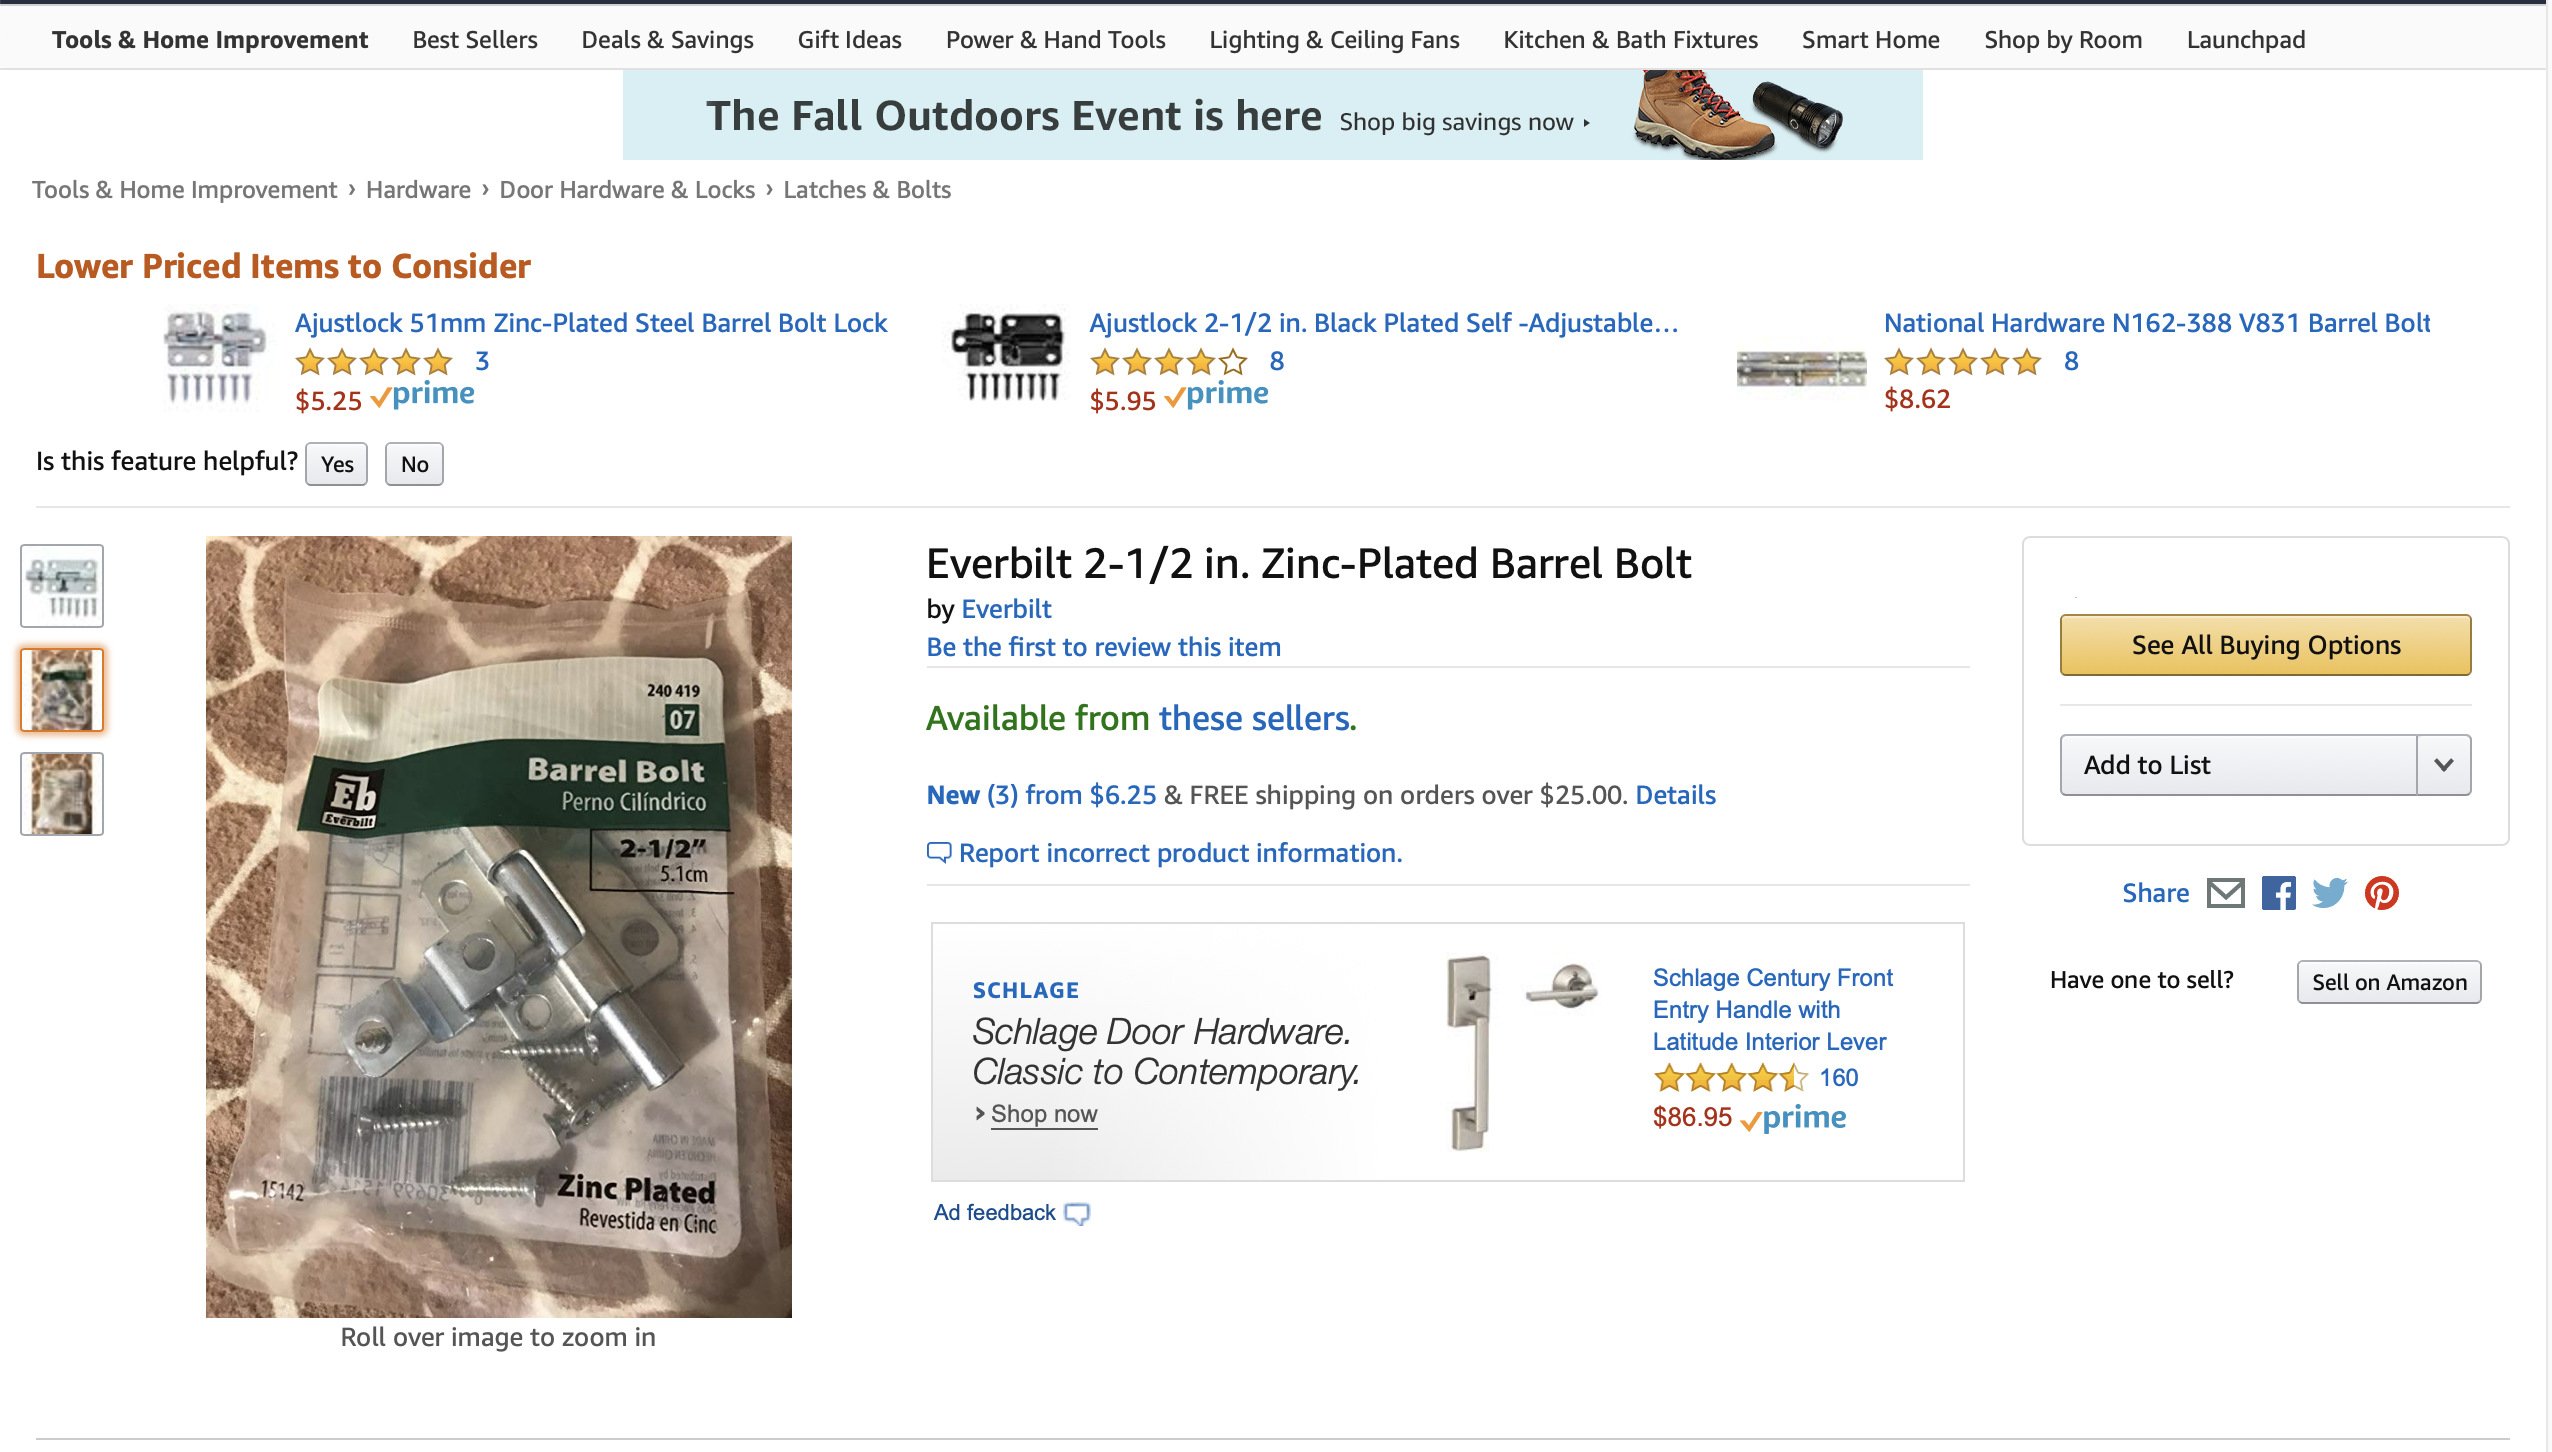
Task: Share on Facebook icon
Action: pos(2278,893)
